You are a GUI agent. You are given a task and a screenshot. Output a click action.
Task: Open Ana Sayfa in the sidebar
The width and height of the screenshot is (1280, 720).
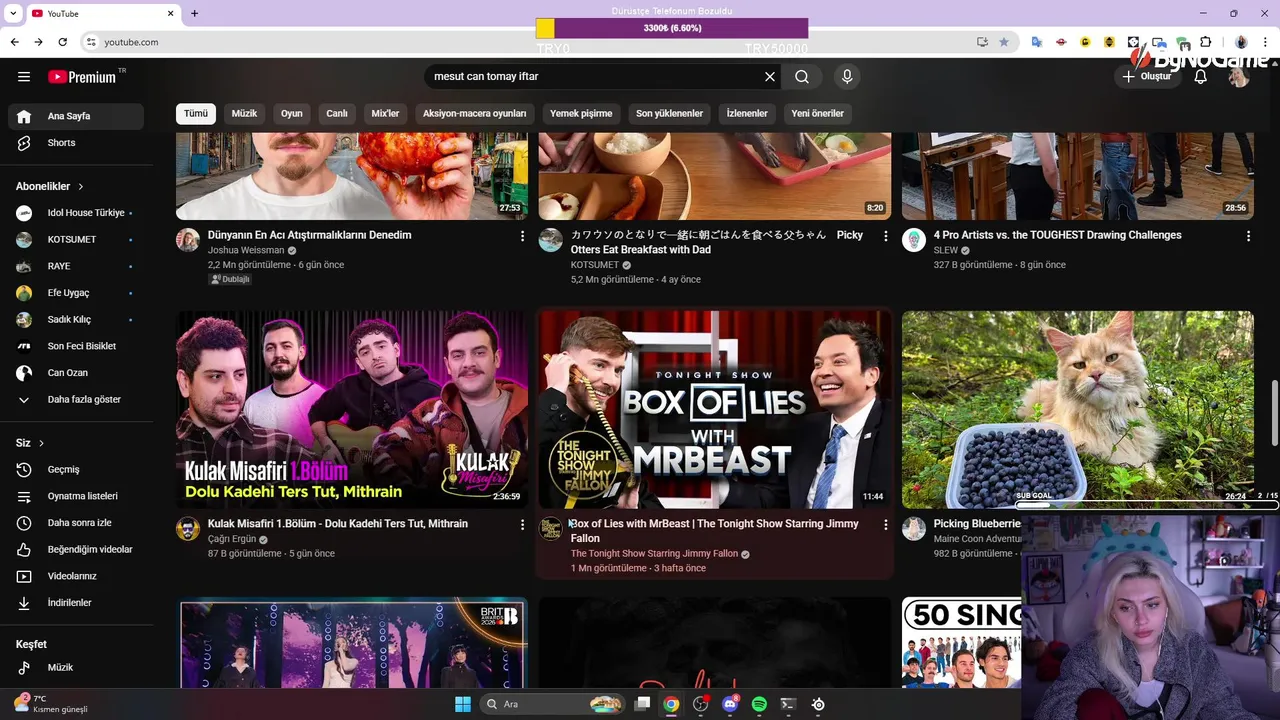tap(76, 116)
